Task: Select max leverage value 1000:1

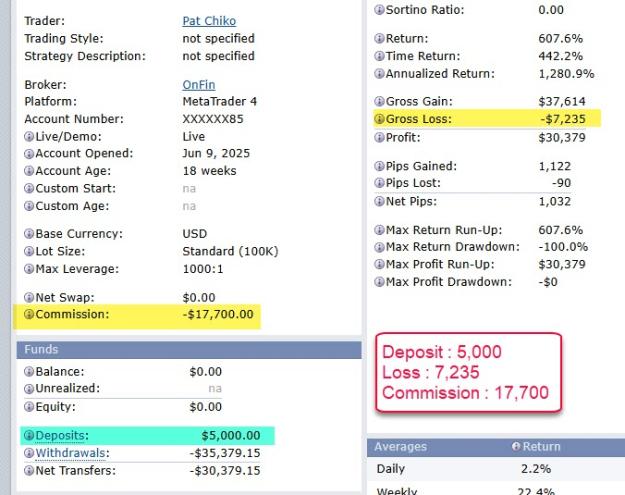Action: [x=203, y=269]
